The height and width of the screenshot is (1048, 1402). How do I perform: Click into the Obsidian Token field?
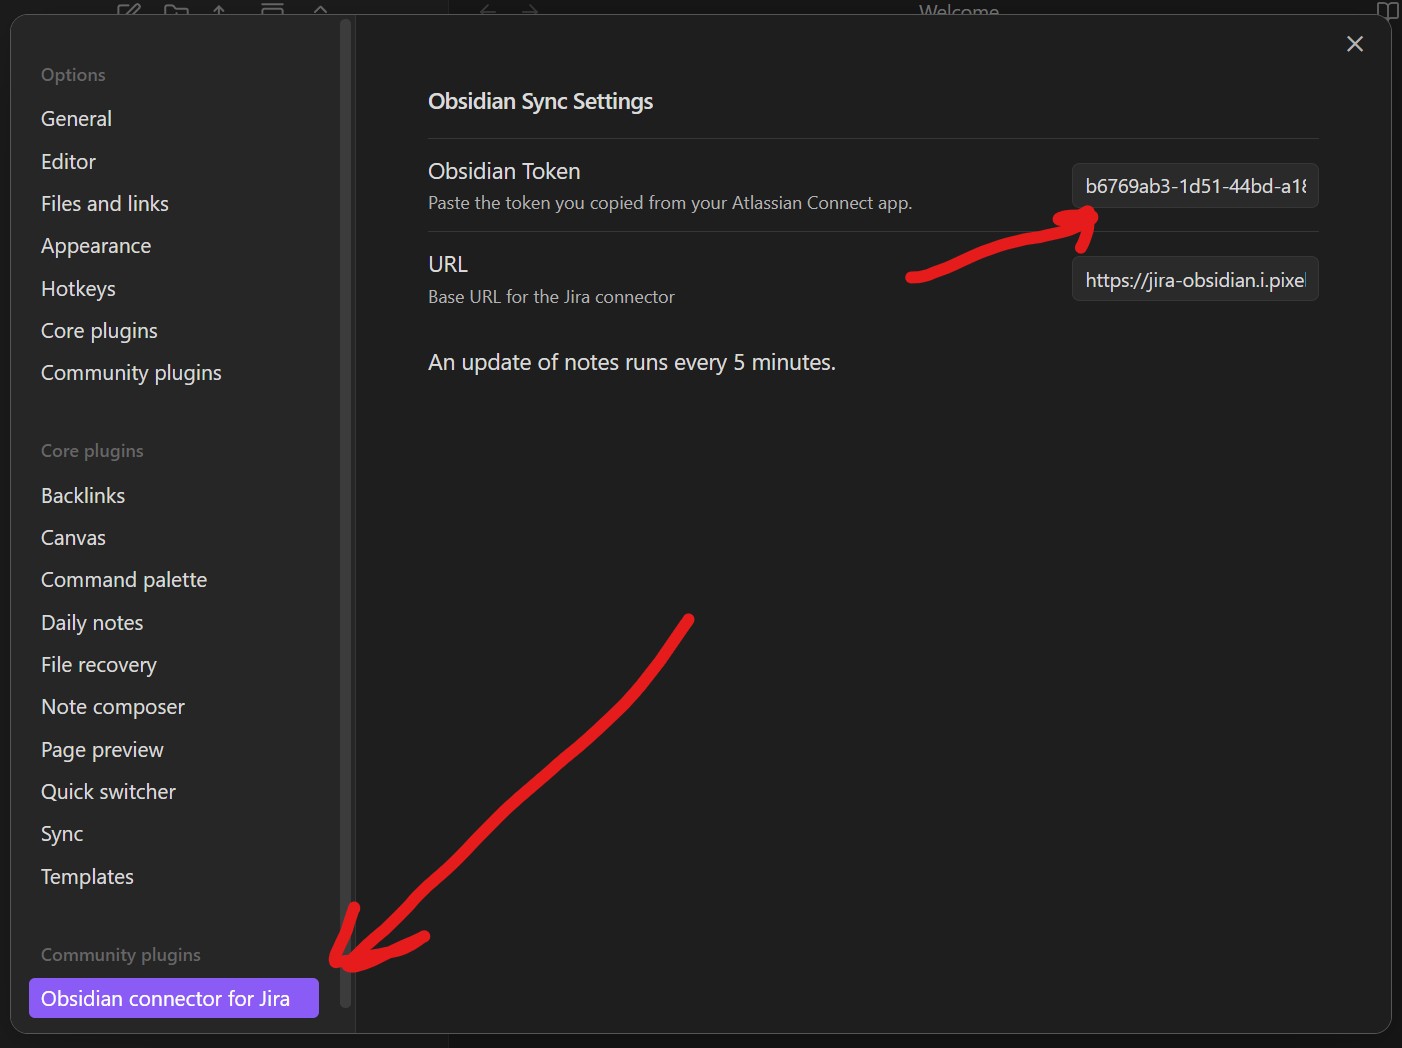(1195, 186)
